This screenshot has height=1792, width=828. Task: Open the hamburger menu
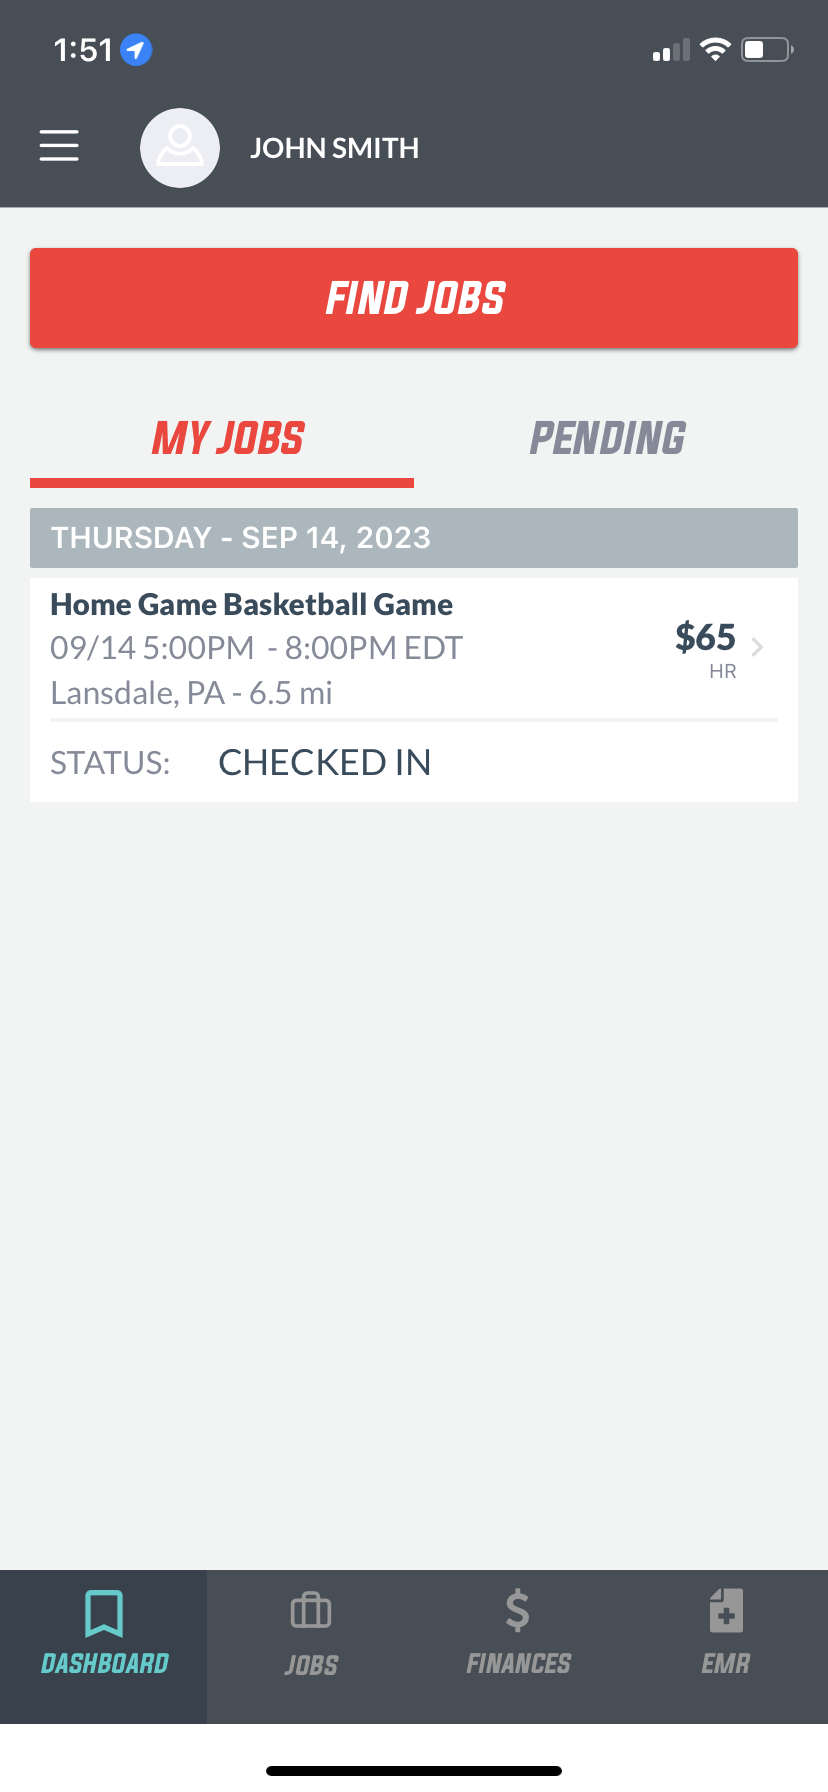click(x=59, y=146)
